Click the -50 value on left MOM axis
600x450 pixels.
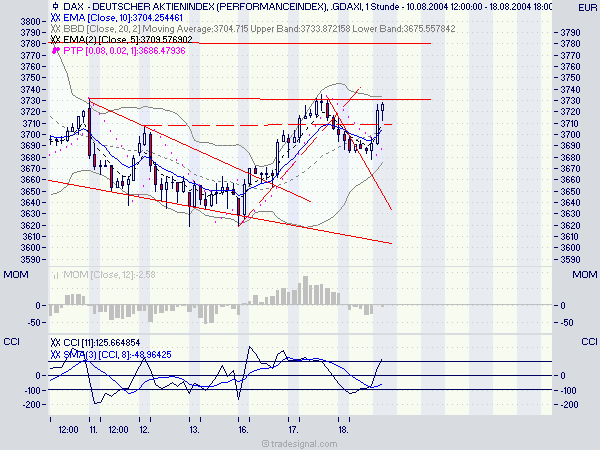coord(34,323)
